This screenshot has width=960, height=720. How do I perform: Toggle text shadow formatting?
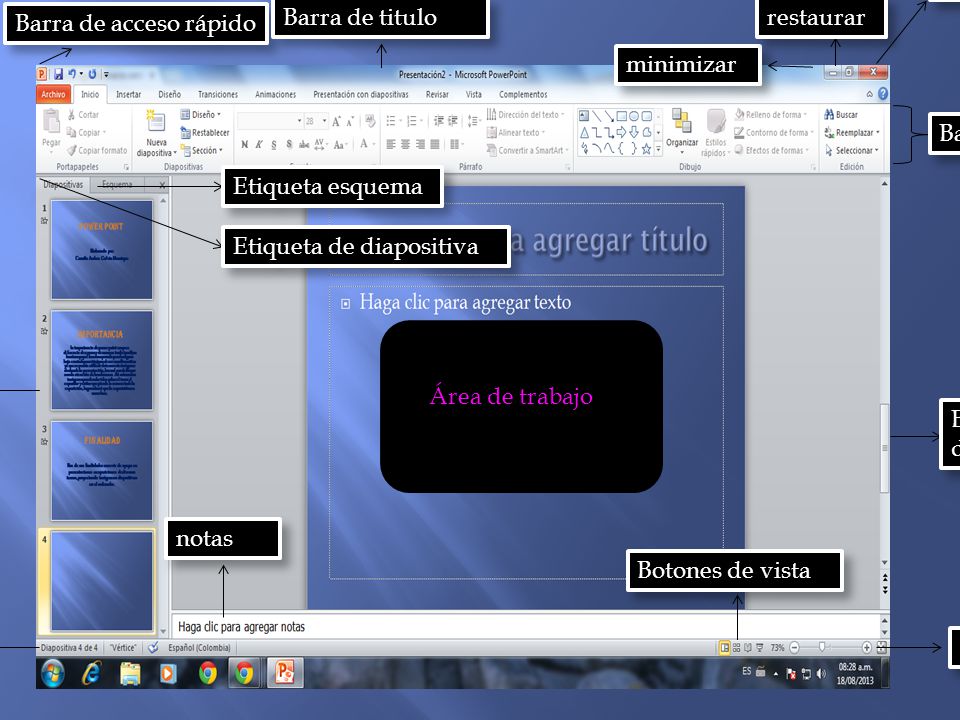pos(289,144)
